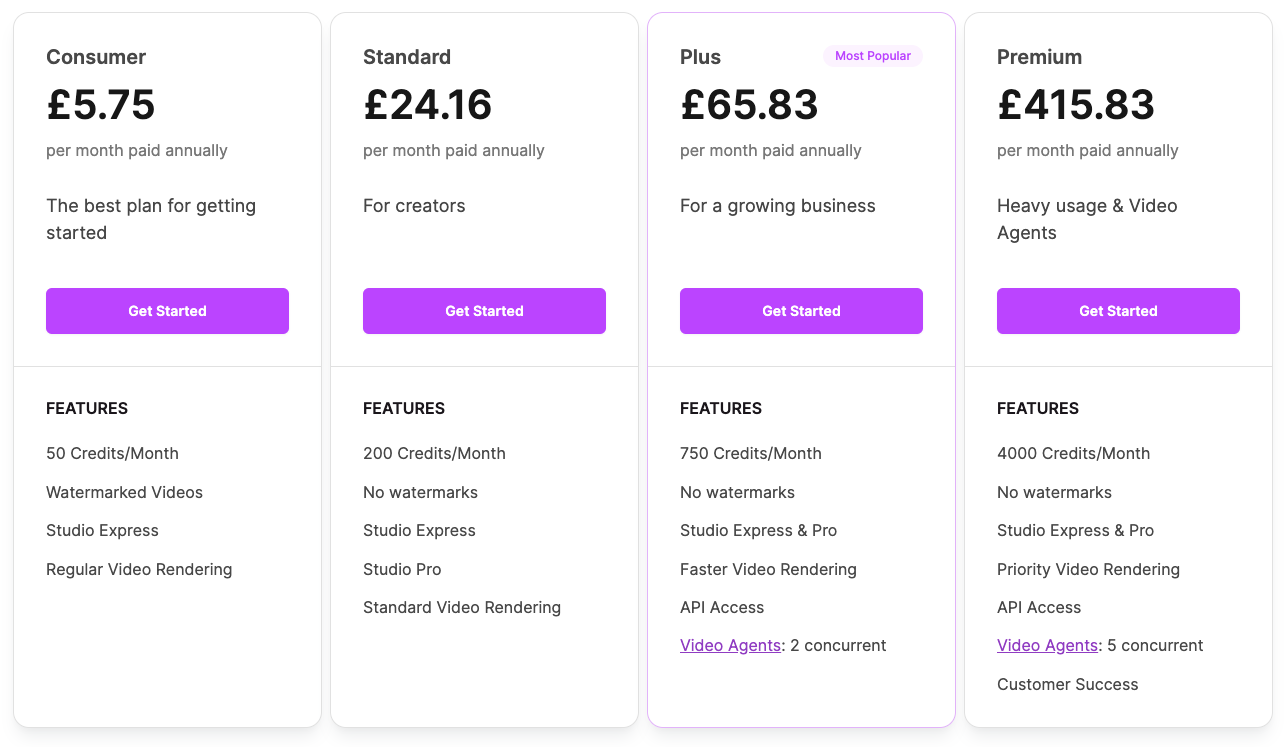Click Get Started under the Standard plan
Viewport: 1284px width, 747px height.
[484, 311]
